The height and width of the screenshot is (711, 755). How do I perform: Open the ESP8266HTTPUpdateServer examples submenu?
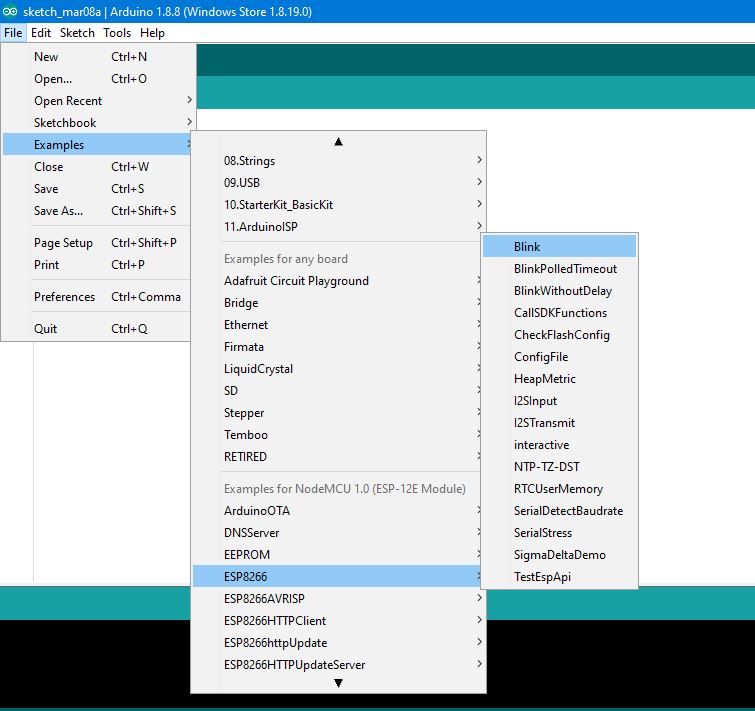(338, 665)
